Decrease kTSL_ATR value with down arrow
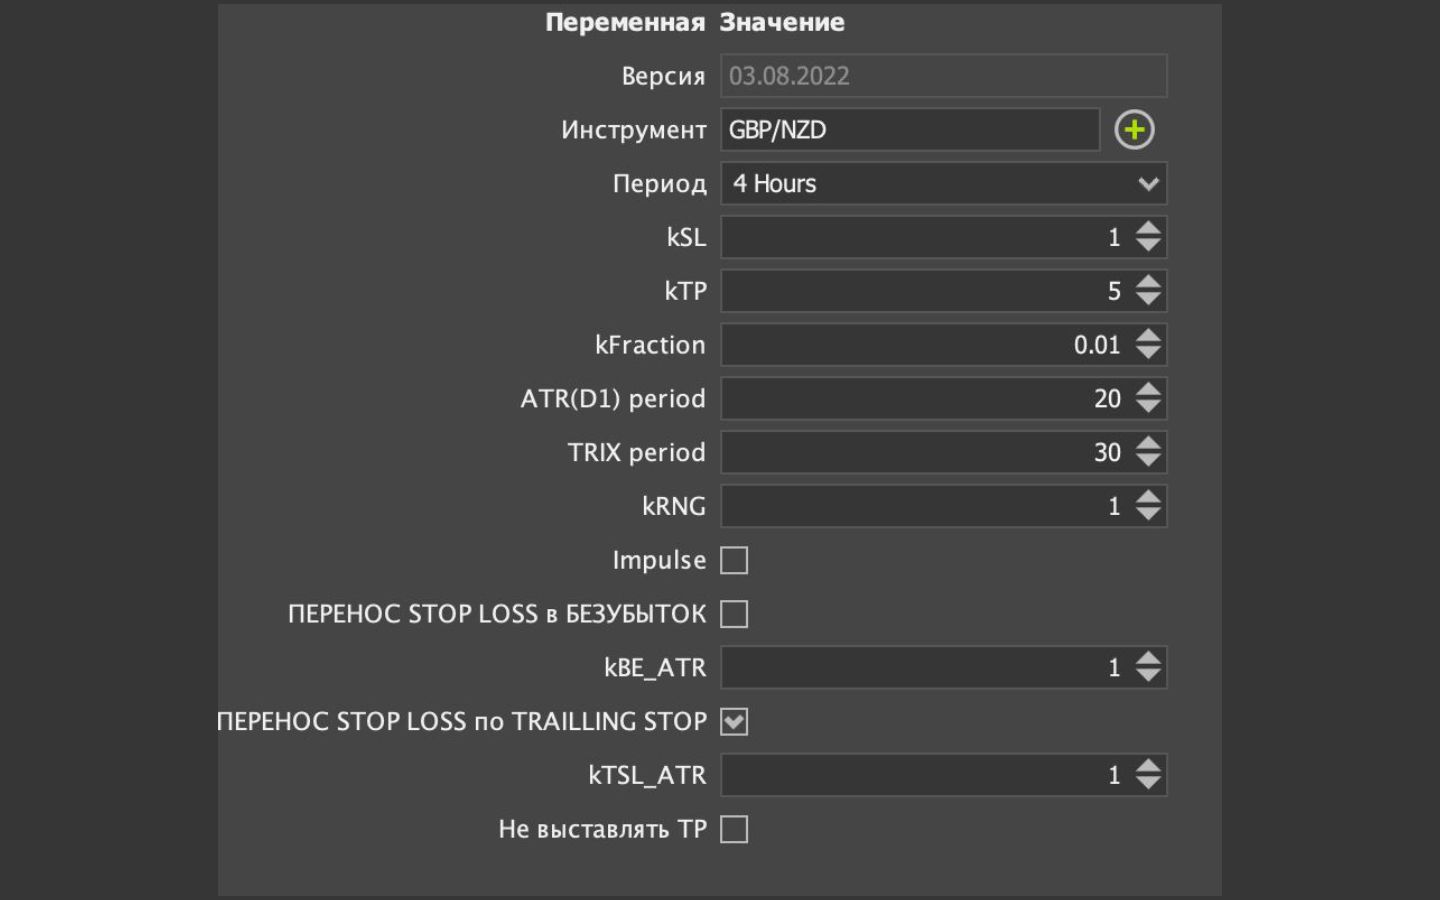 coord(1148,783)
